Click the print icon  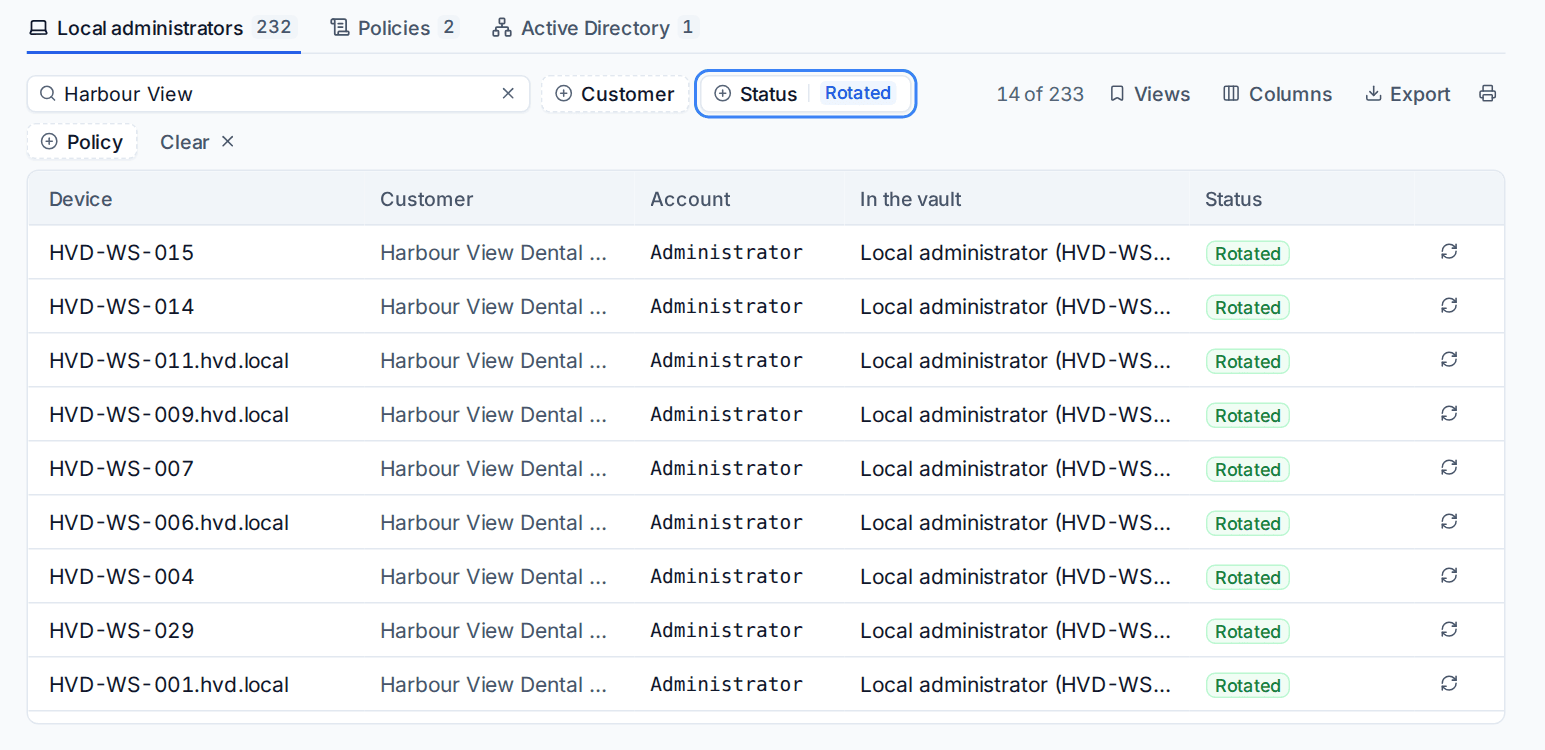(x=1487, y=94)
